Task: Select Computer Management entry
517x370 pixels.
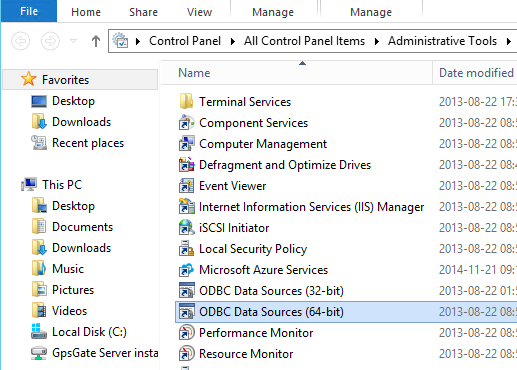Action: tap(263, 144)
